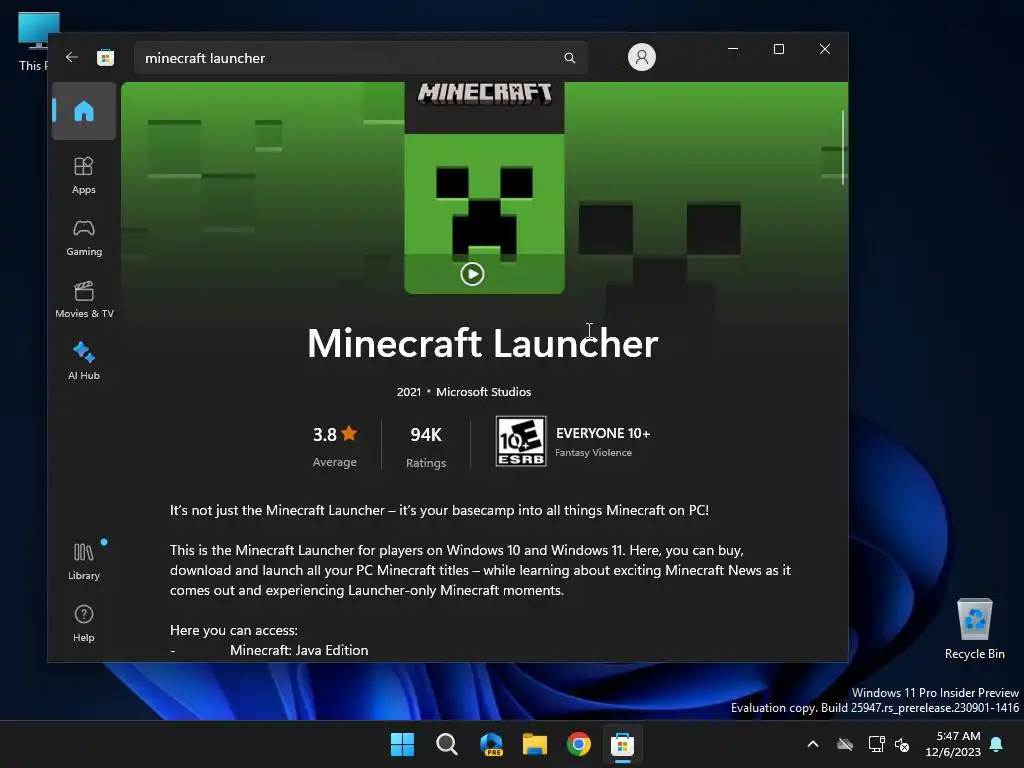The height and width of the screenshot is (768, 1024).
Task: Click the search magnifier icon in the Store search box
Action: click(569, 58)
